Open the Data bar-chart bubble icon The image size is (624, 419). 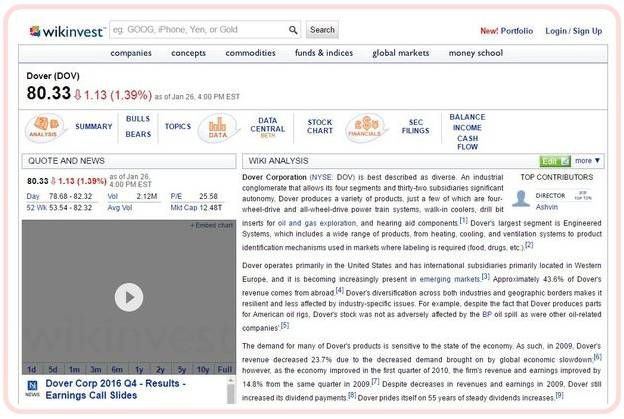tap(218, 128)
